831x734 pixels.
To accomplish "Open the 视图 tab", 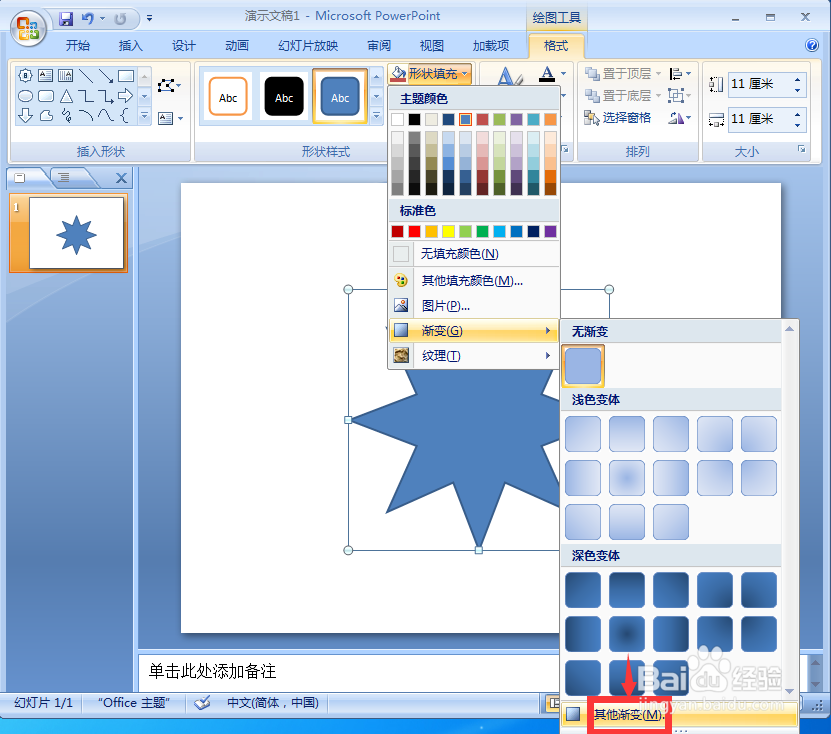I will 431,46.
